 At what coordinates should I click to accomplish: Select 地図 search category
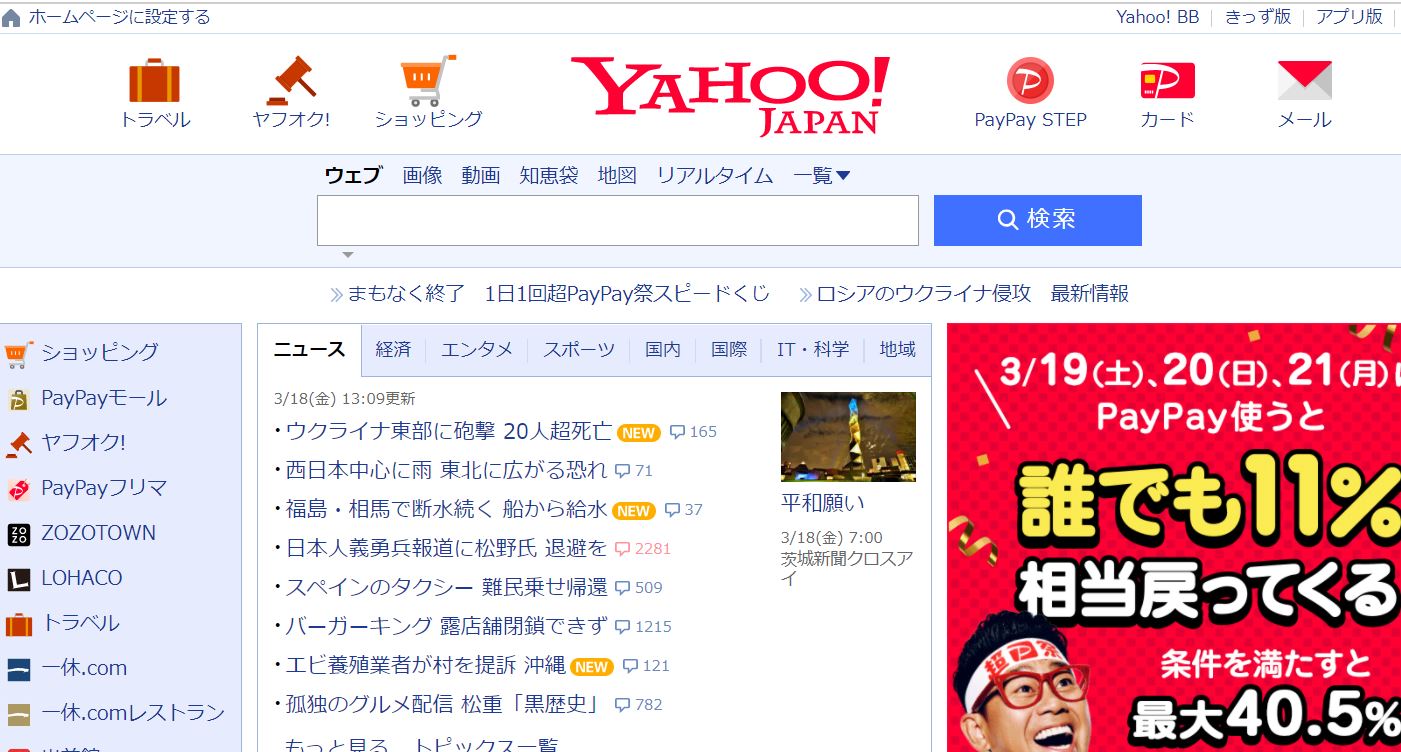pos(617,176)
